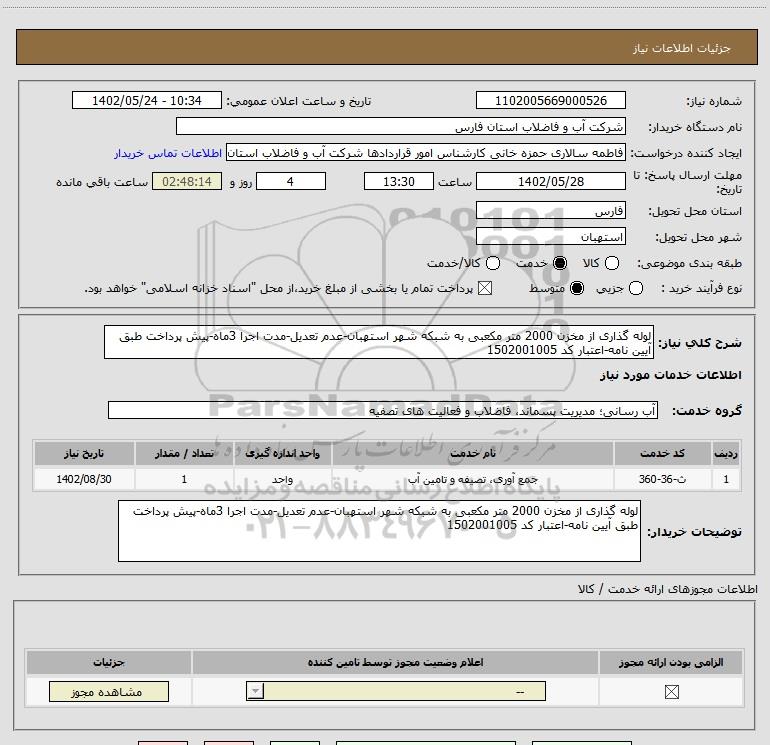Click the نام خدمت column header

pos(473,454)
